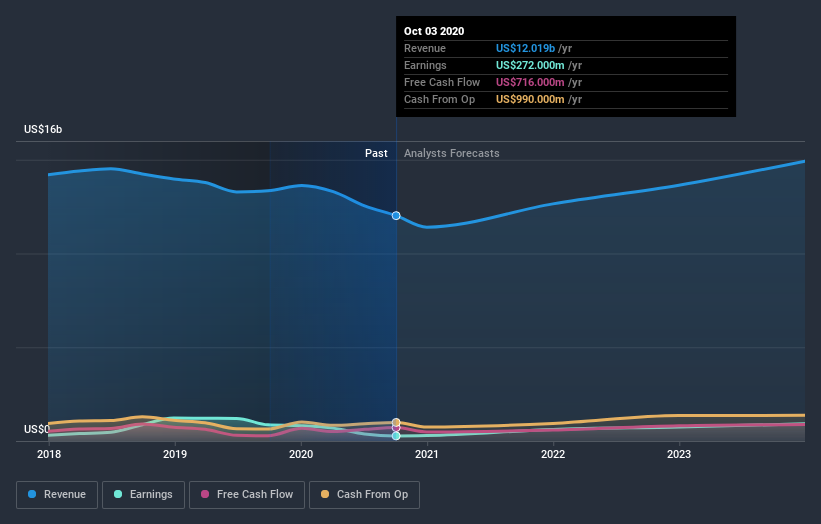Click the US$272.000m earnings value
Screen dimensions: 821x524
point(530,65)
